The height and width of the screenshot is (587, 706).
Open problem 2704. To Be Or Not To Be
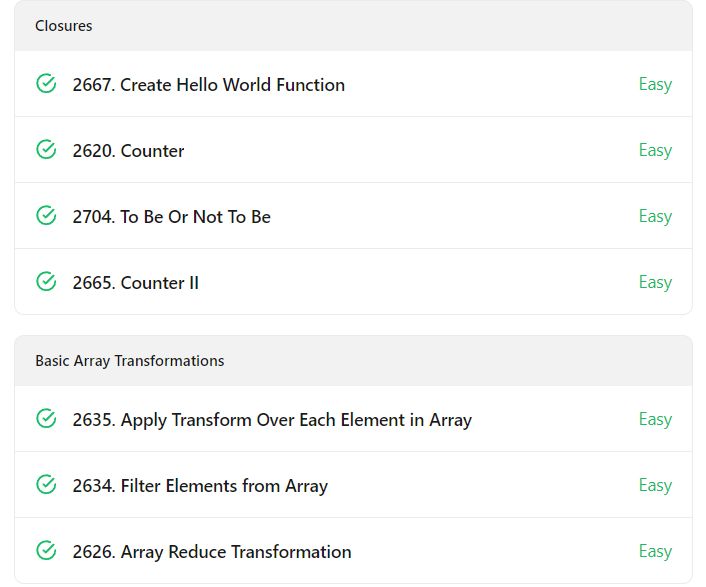tap(172, 217)
